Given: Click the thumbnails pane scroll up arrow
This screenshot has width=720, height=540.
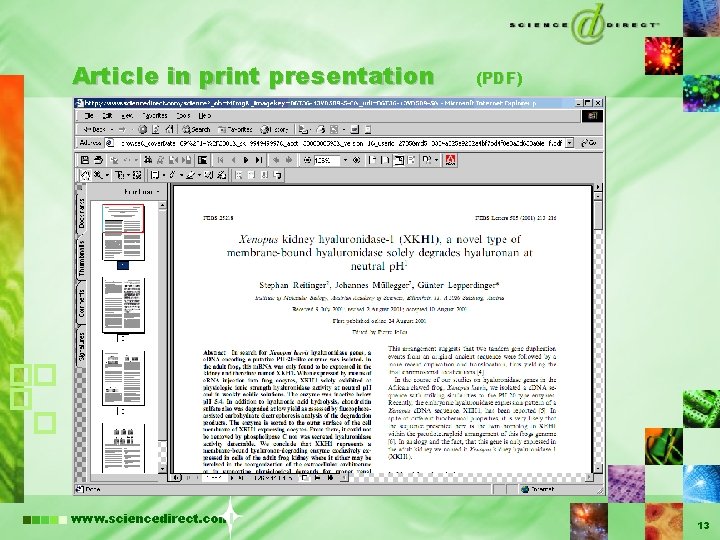Looking at the screenshot, I should pyautogui.click(x=162, y=206).
